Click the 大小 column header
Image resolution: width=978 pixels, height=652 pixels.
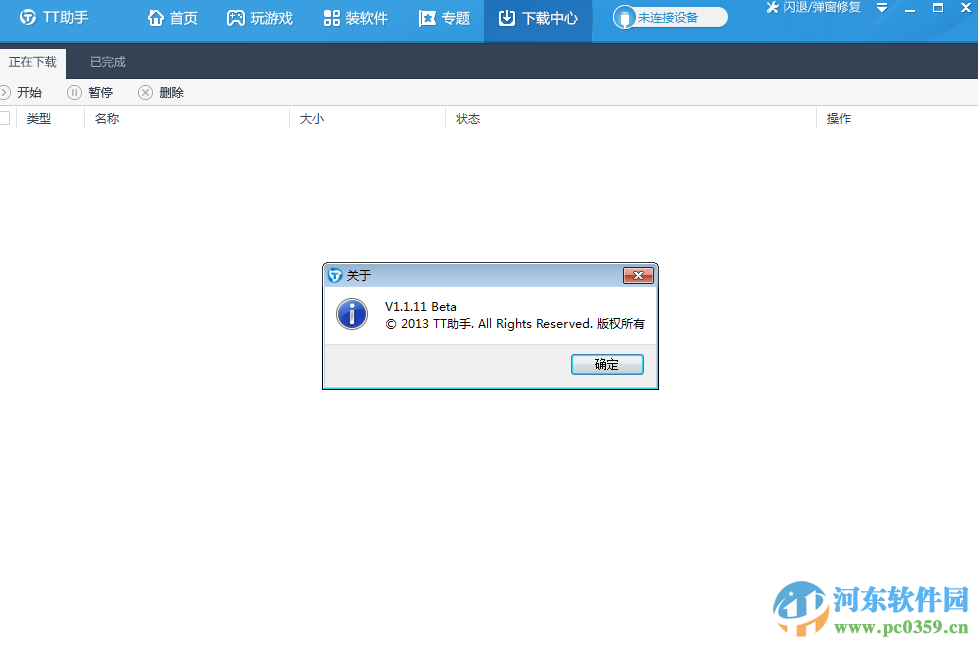coord(312,119)
